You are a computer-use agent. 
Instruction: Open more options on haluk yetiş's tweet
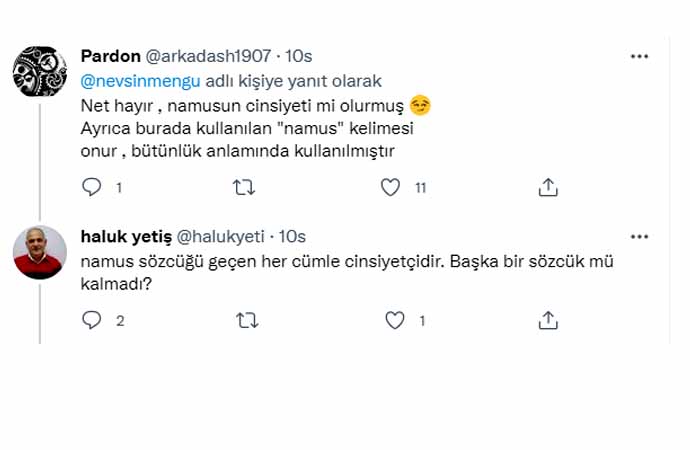(x=639, y=236)
